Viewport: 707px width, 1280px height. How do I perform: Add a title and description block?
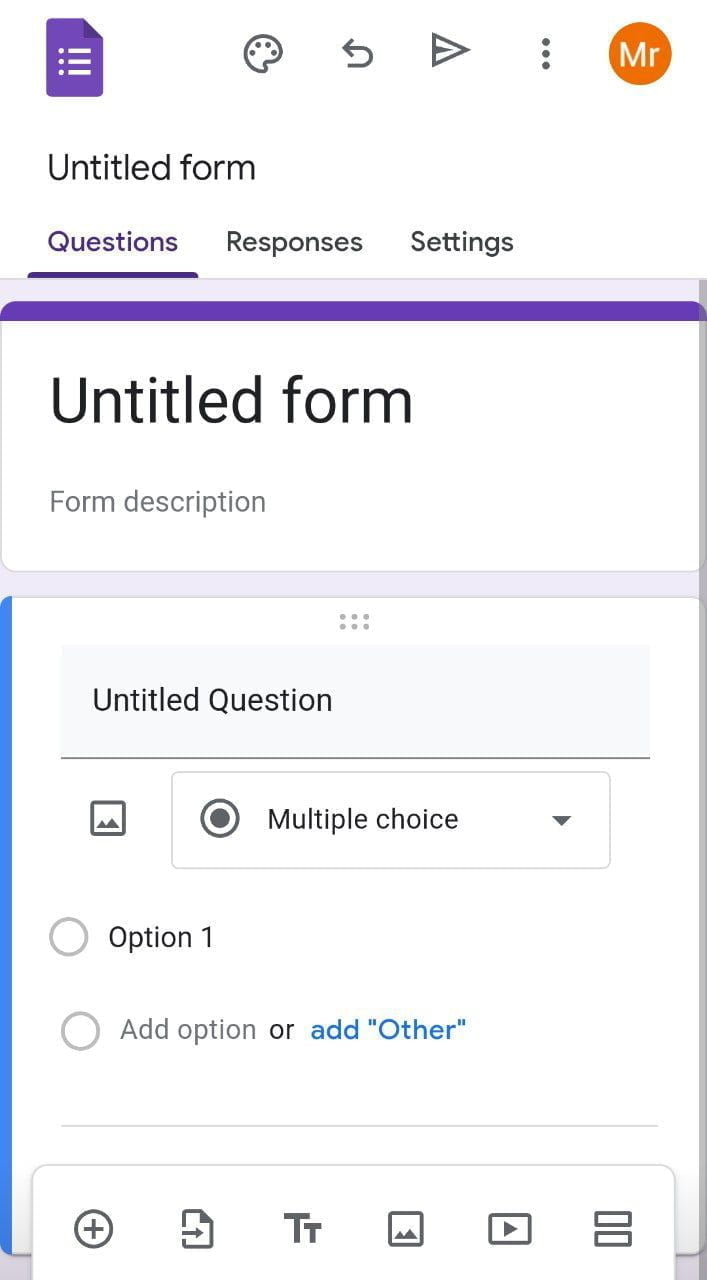coord(302,1229)
